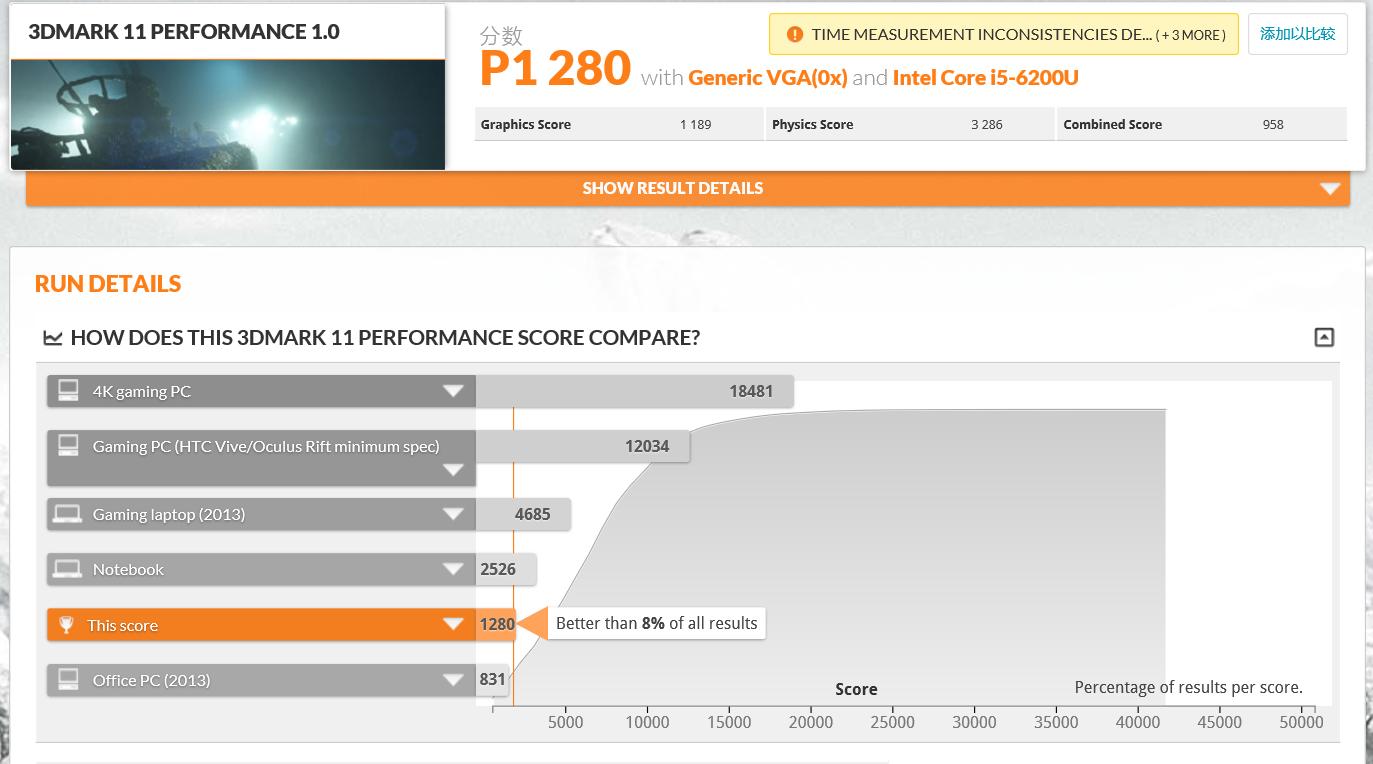Click the trophy icon on This score row

[x=66, y=625]
